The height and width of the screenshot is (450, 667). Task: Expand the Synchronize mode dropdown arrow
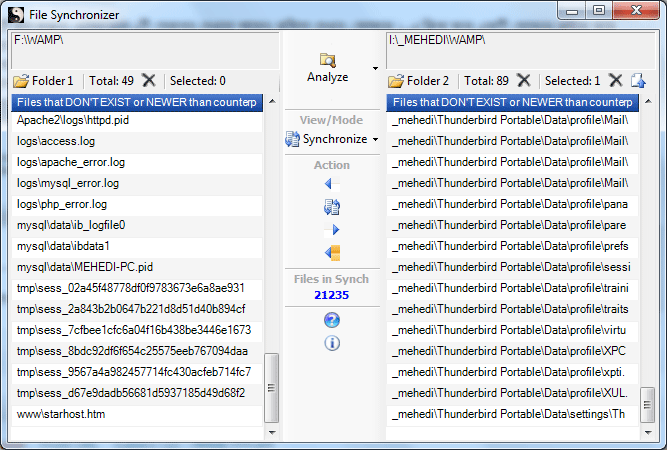pos(375,140)
